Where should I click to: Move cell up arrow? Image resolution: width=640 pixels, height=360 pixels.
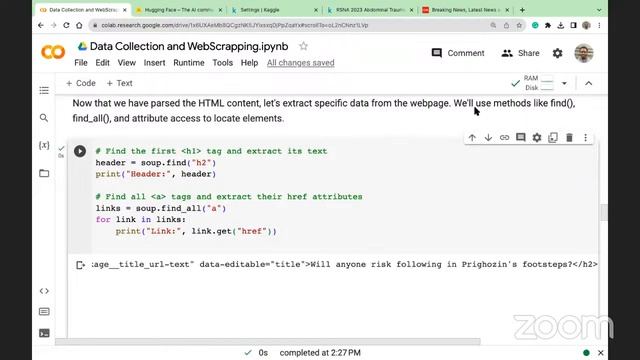tap(472, 138)
